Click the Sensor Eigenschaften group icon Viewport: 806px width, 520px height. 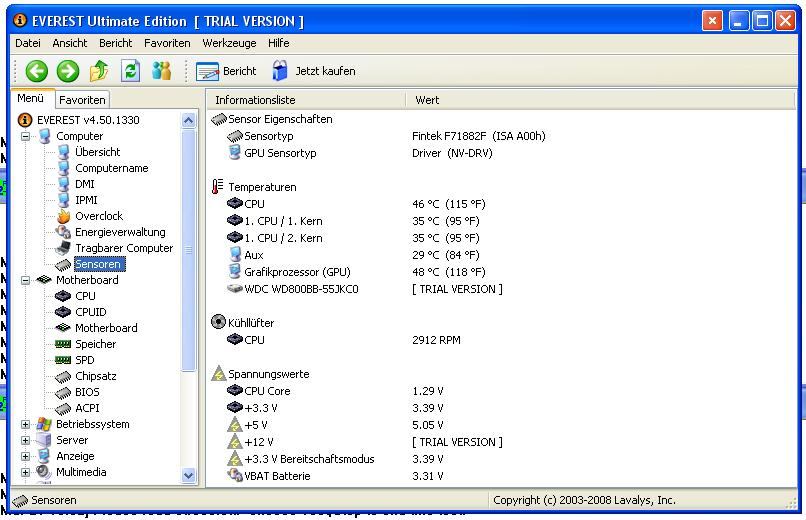click(219, 119)
